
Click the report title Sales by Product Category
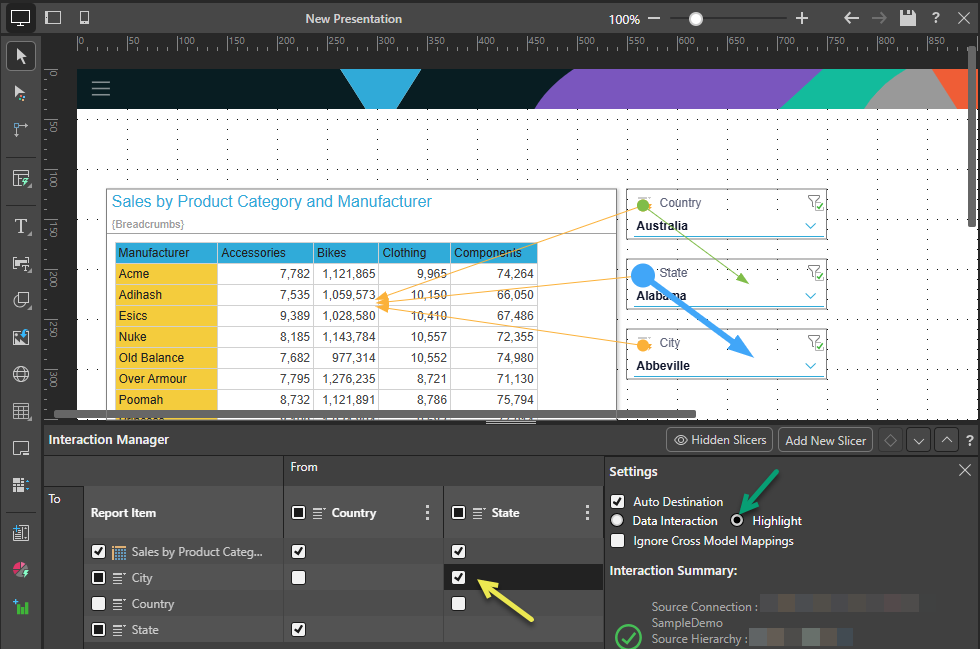pos(271,201)
